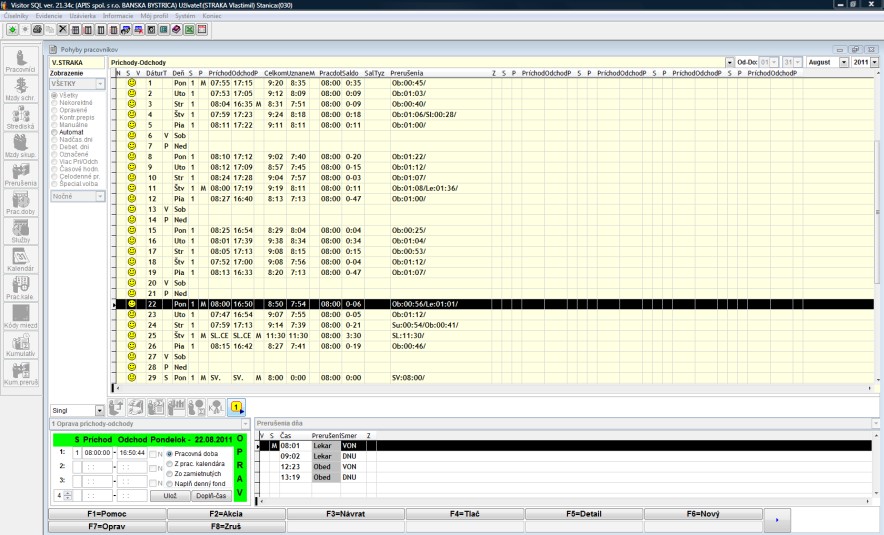Open the Strediská sidebar icon
884x535 pixels.
pyautogui.click(x=20, y=119)
